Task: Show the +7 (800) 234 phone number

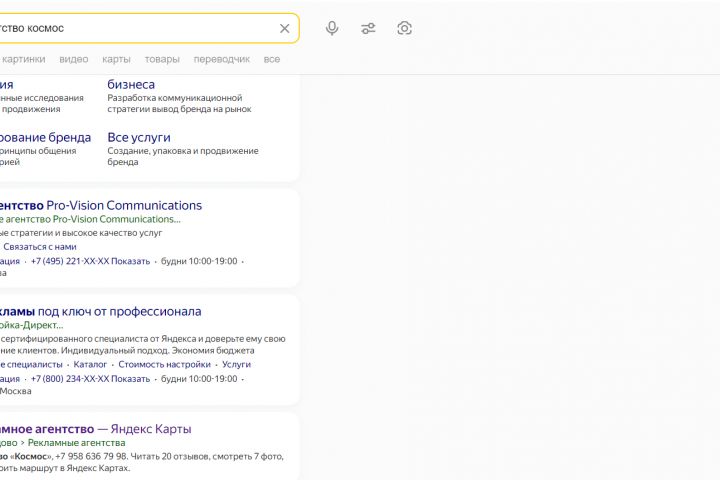Action: pos(90,379)
